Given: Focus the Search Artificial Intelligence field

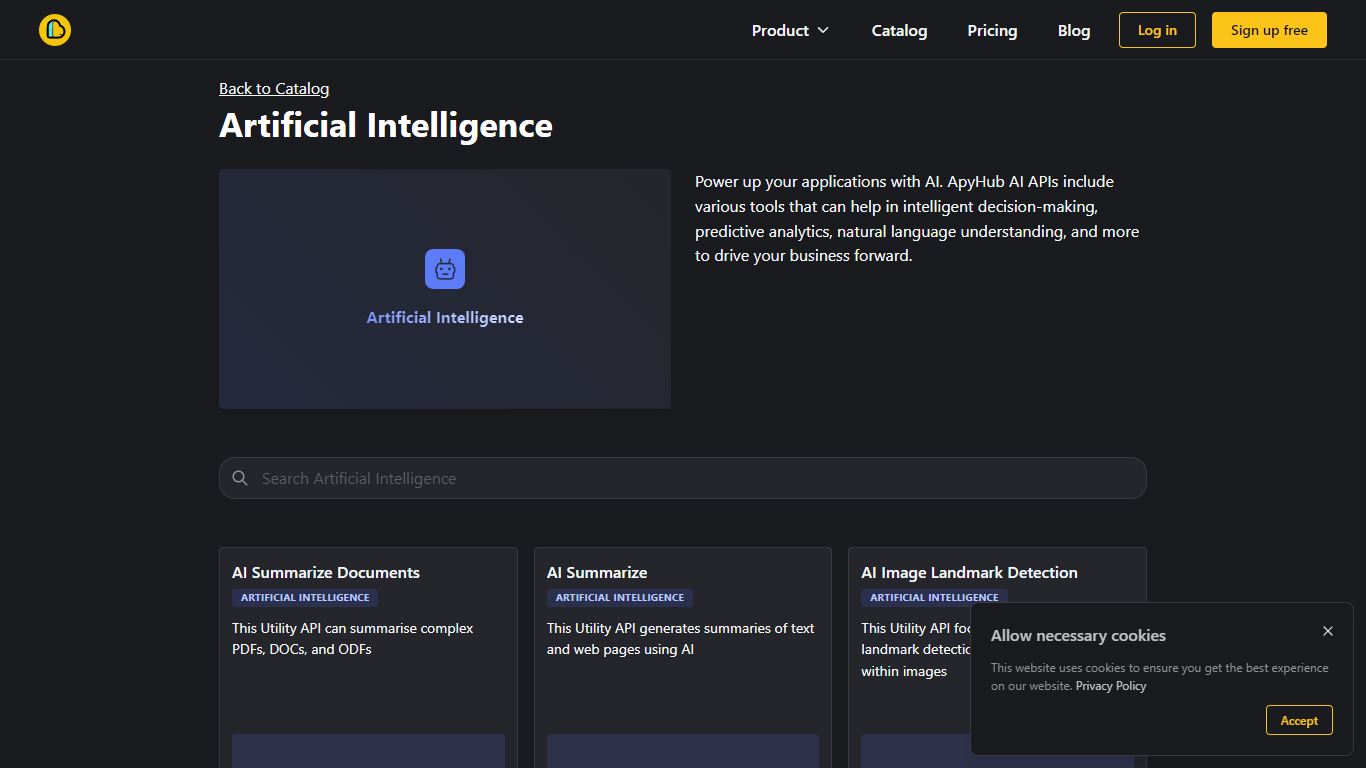Looking at the screenshot, I should (x=683, y=478).
